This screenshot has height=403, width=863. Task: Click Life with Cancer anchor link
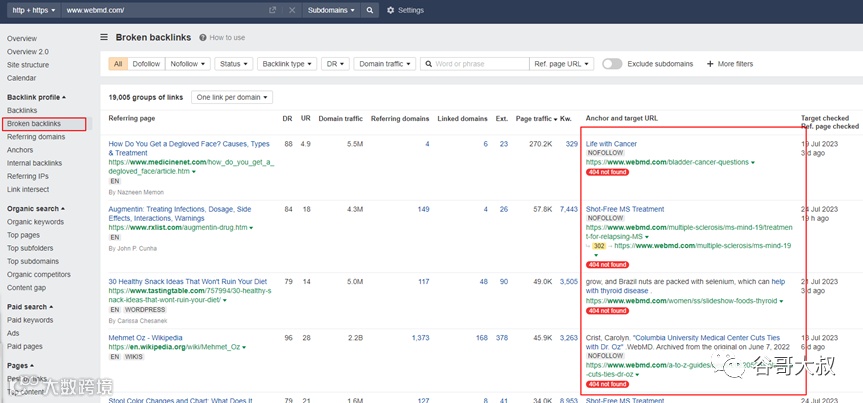click(x=611, y=144)
